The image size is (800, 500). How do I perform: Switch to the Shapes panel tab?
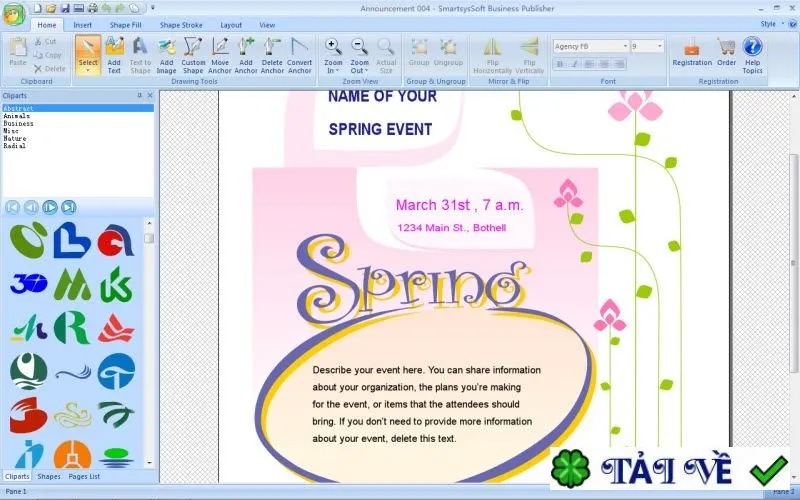(49, 477)
